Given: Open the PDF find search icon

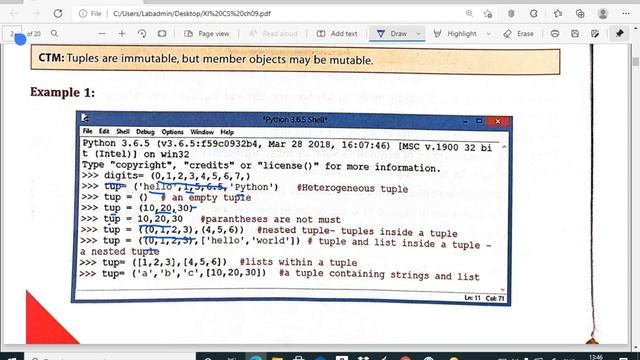Looking at the screenshot, I should (x=54, y=33).
